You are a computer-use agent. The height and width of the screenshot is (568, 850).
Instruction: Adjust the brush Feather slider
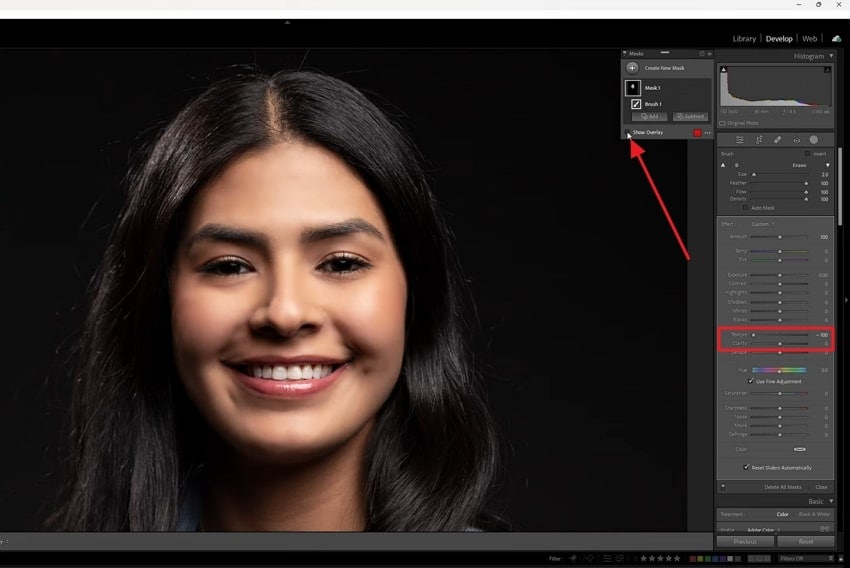tap(806, 183)
